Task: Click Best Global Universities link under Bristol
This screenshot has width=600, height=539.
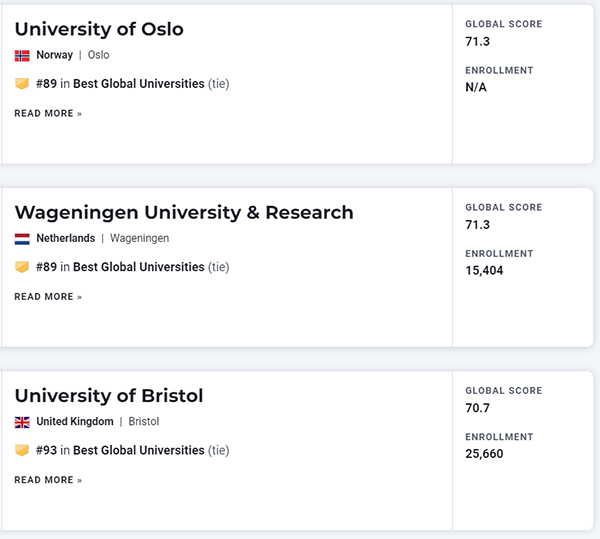Action: (x=138, y=451)
